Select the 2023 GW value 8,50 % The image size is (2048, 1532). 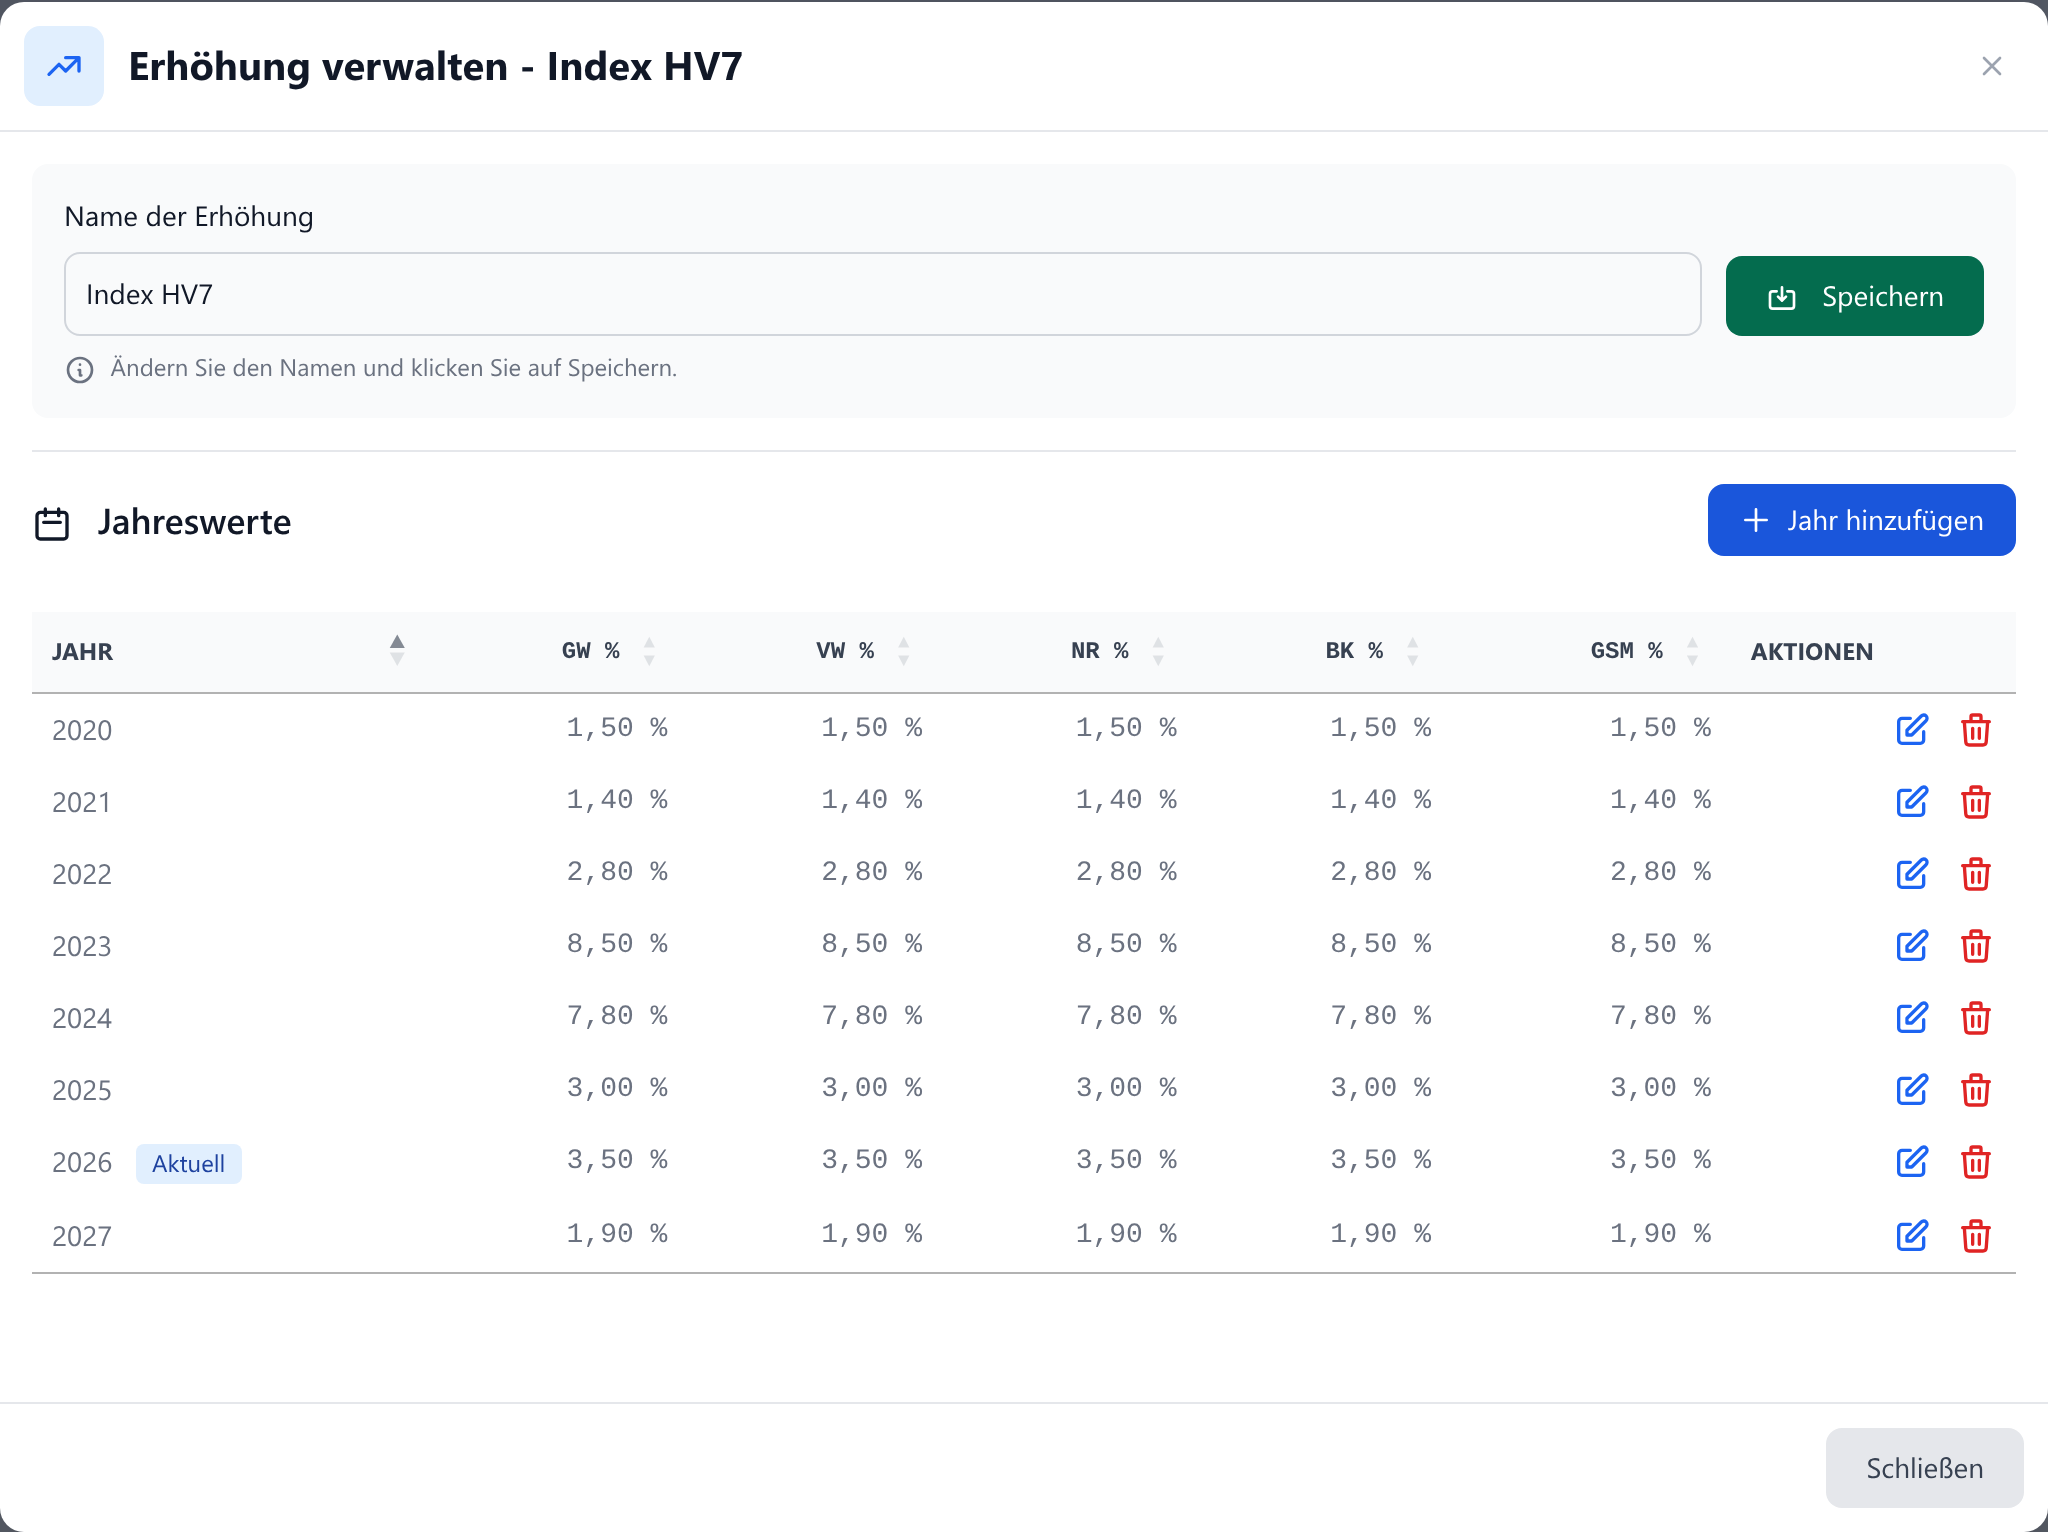(617, 944)
